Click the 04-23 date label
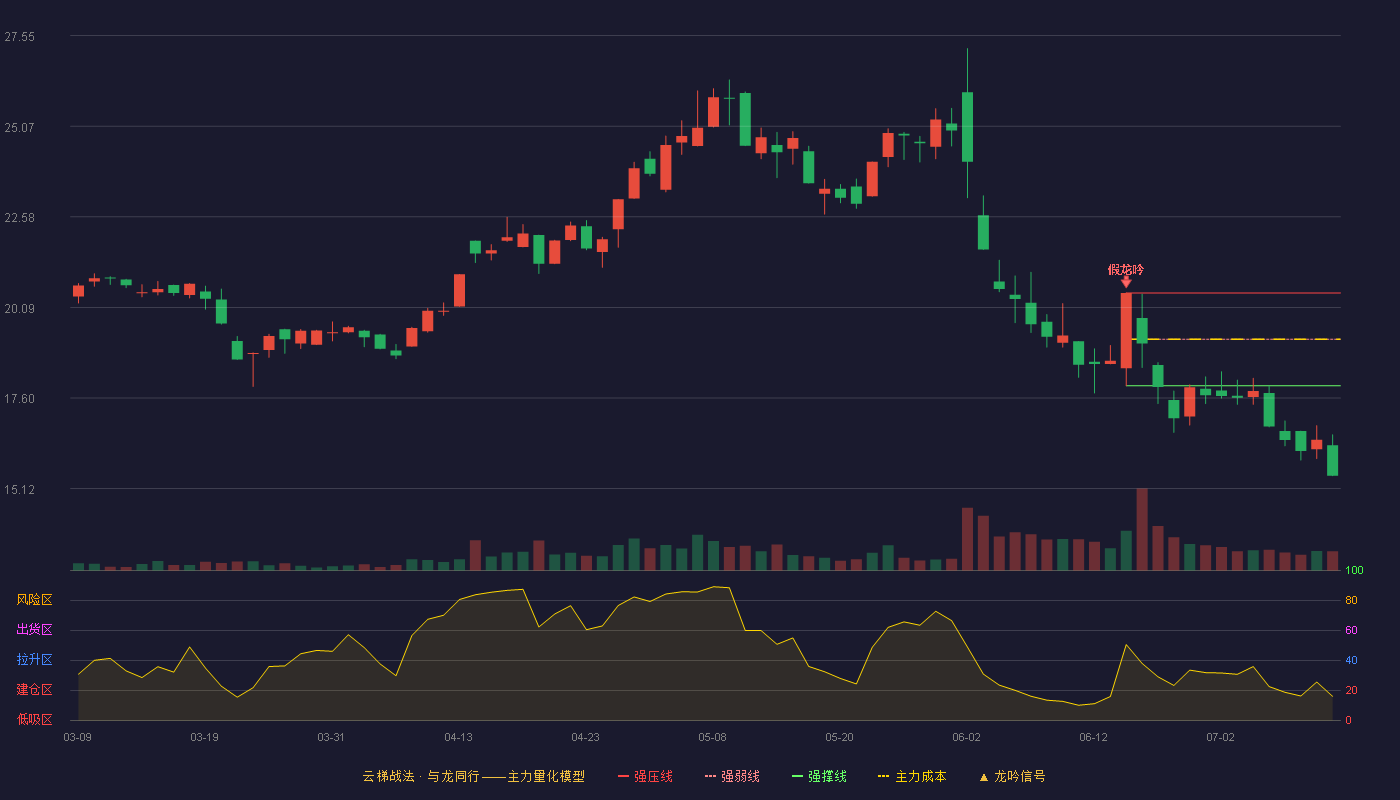The image size is (1400, 800). (x=585, y=737)
